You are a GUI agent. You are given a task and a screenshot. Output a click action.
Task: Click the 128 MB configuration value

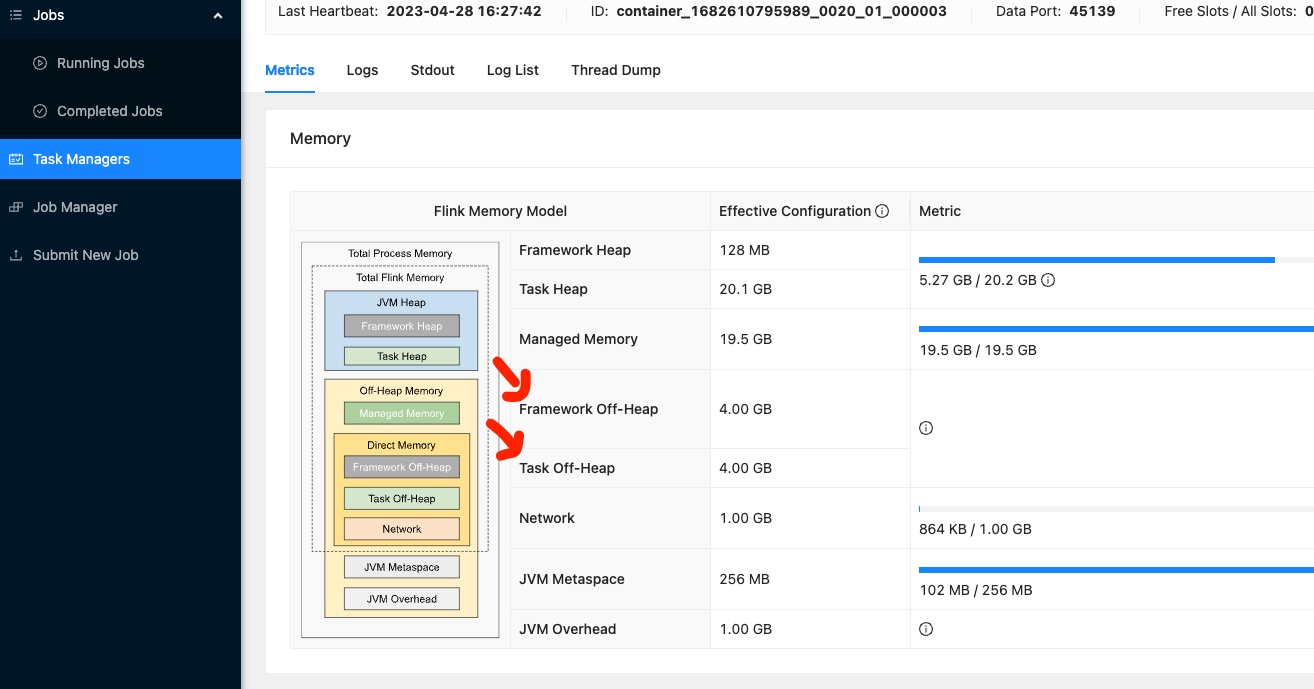745,250
